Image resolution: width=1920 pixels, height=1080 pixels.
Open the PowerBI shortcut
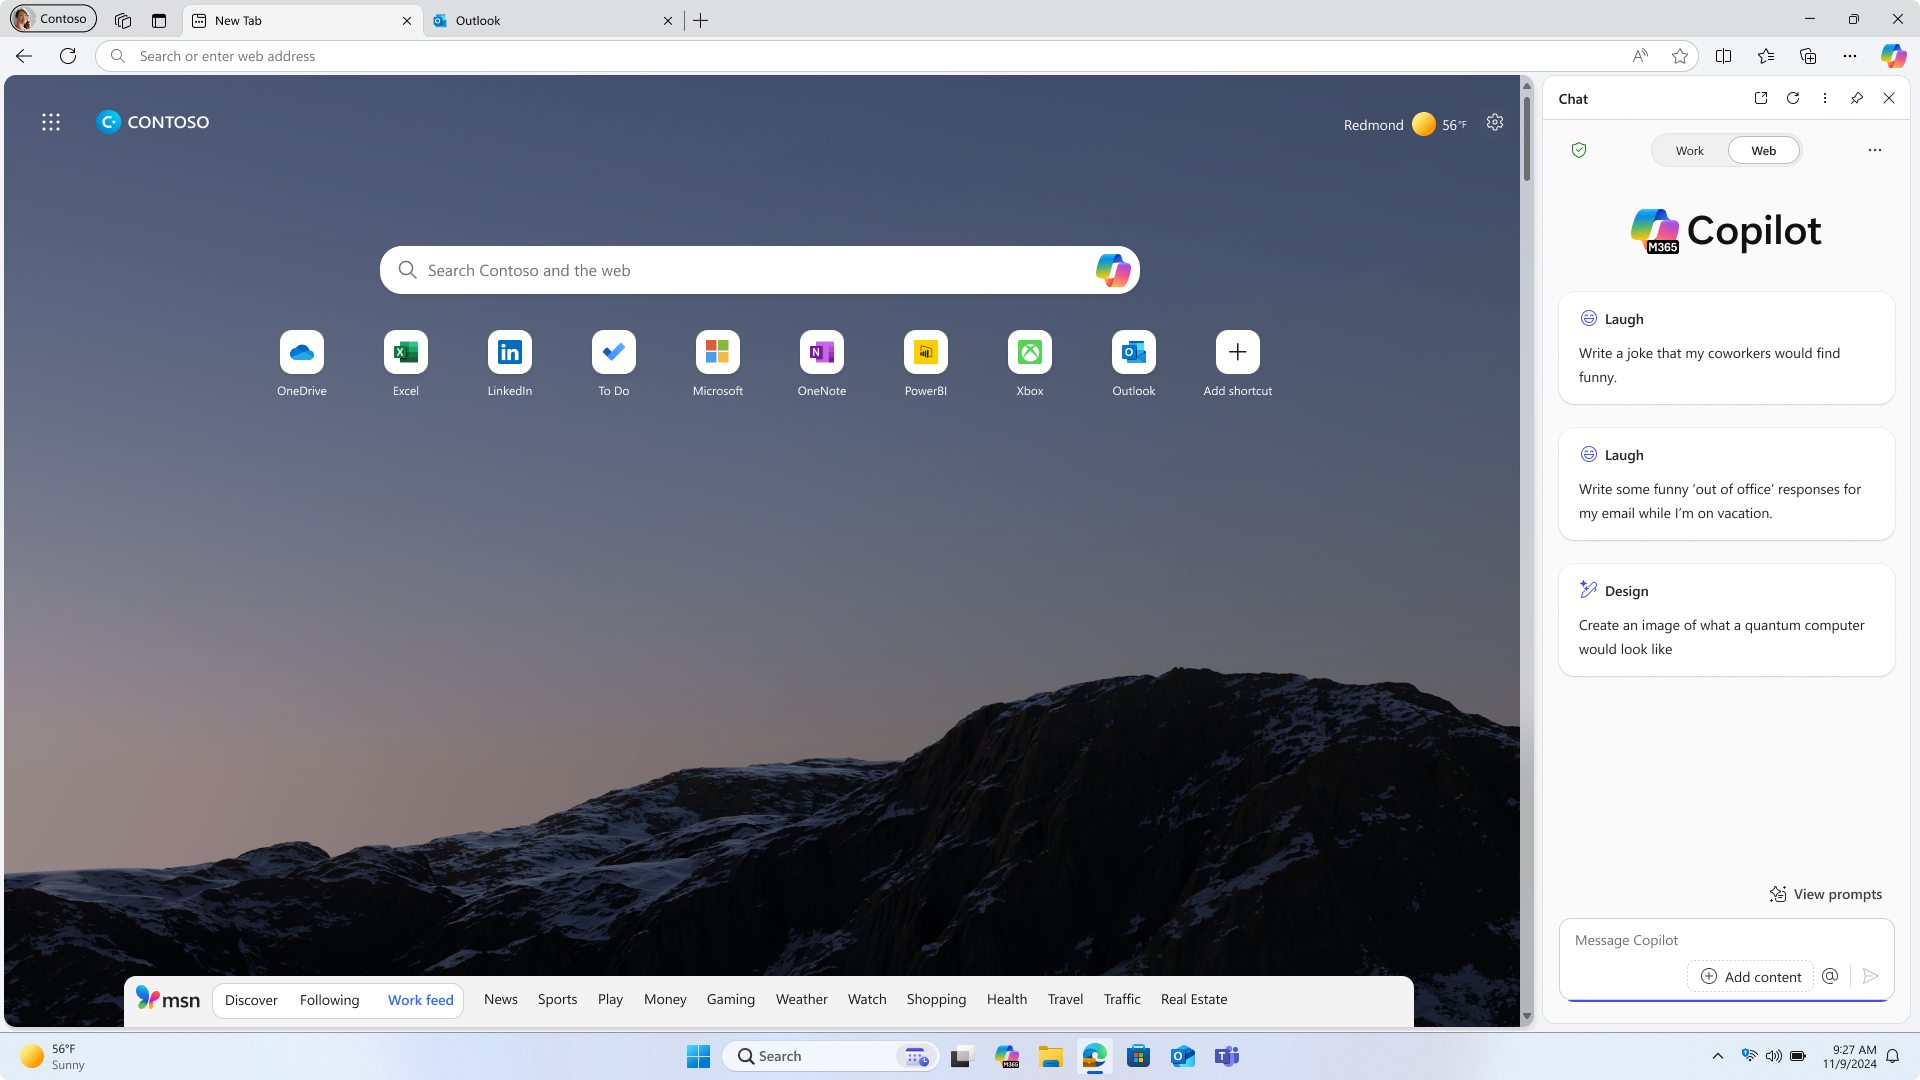925,352
